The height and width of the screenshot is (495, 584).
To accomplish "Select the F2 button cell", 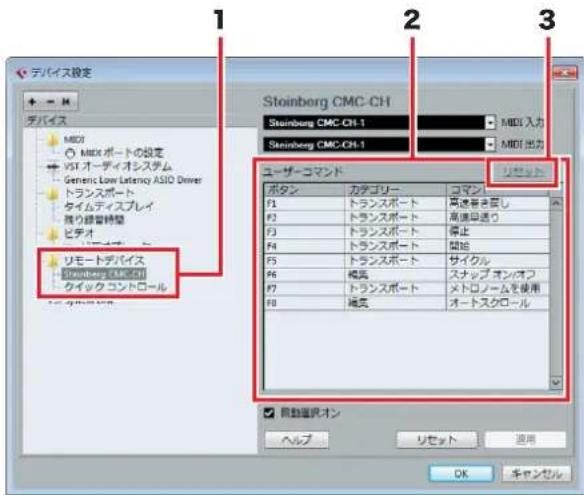I will point(305,218).
